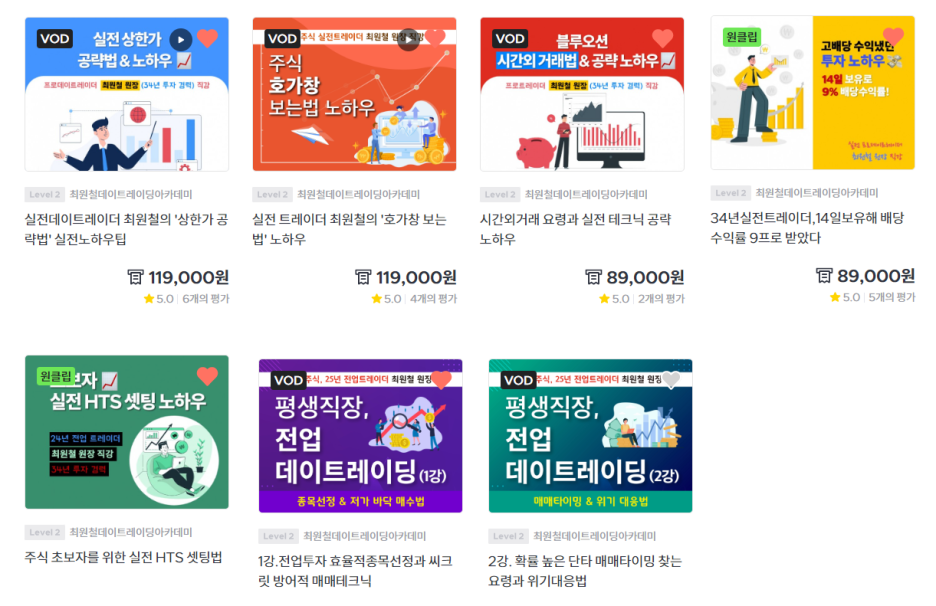
Task: Toggle heart on '시간외거래법' course card
Action: pos(663,38)
